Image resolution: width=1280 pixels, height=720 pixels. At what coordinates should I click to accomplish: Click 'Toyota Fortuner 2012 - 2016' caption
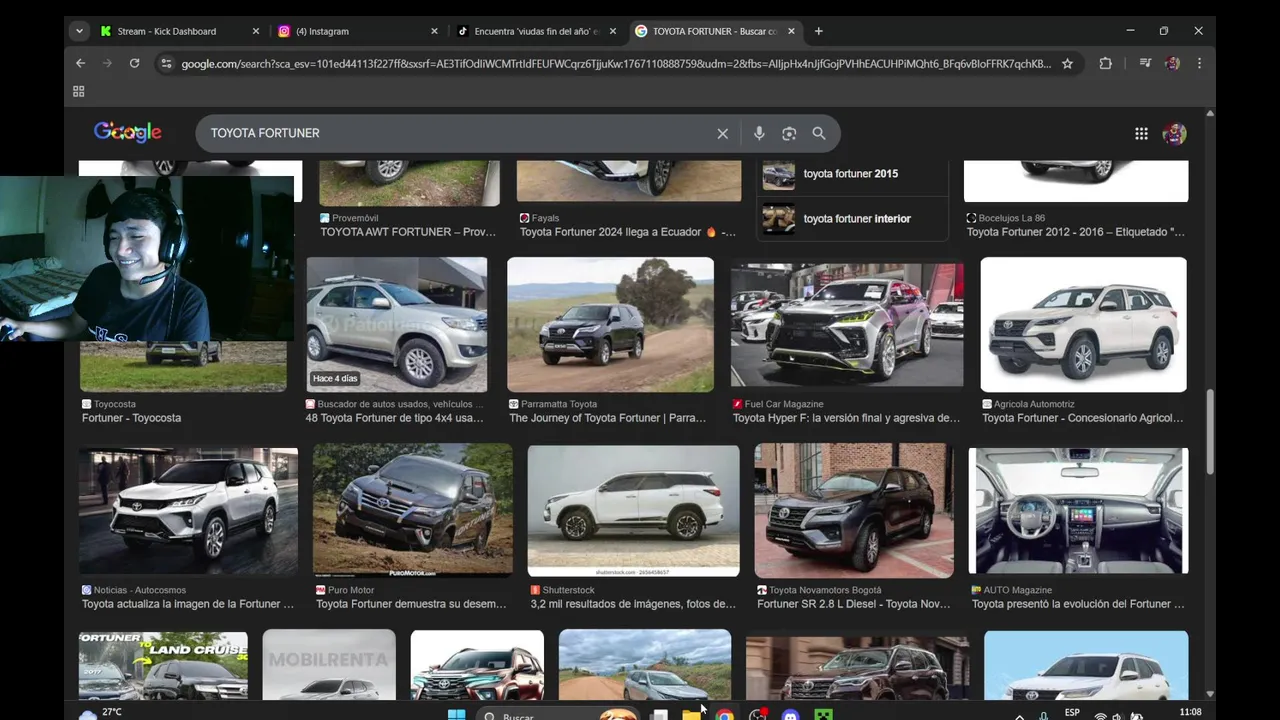(x=1075, y=232)
